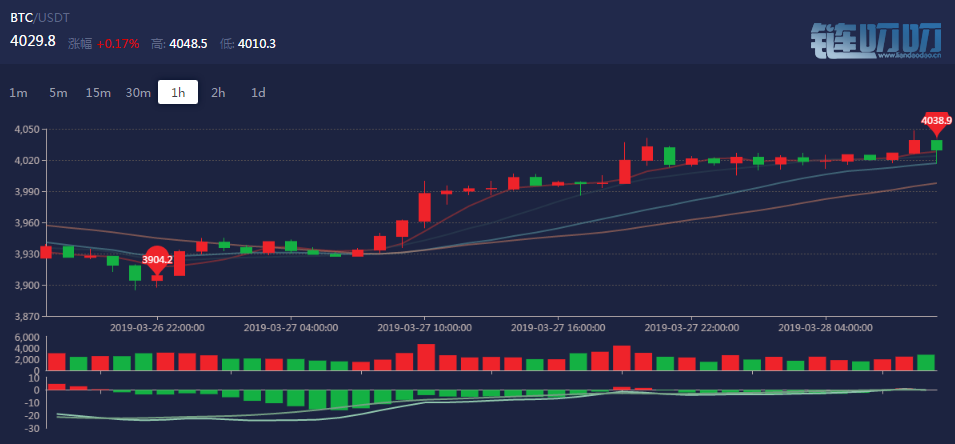Click the -10 MACD axis label
The width and height of the screenshot is (955, 444).
32,403
